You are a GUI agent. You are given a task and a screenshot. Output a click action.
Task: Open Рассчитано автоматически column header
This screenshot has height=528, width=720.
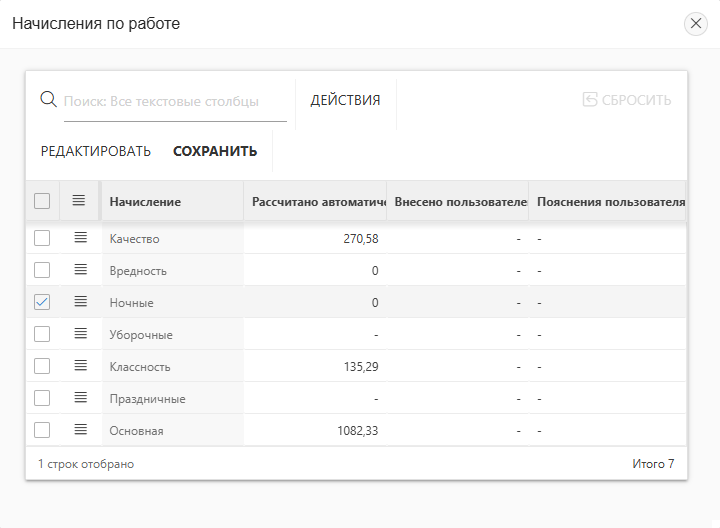pos(318,202)
